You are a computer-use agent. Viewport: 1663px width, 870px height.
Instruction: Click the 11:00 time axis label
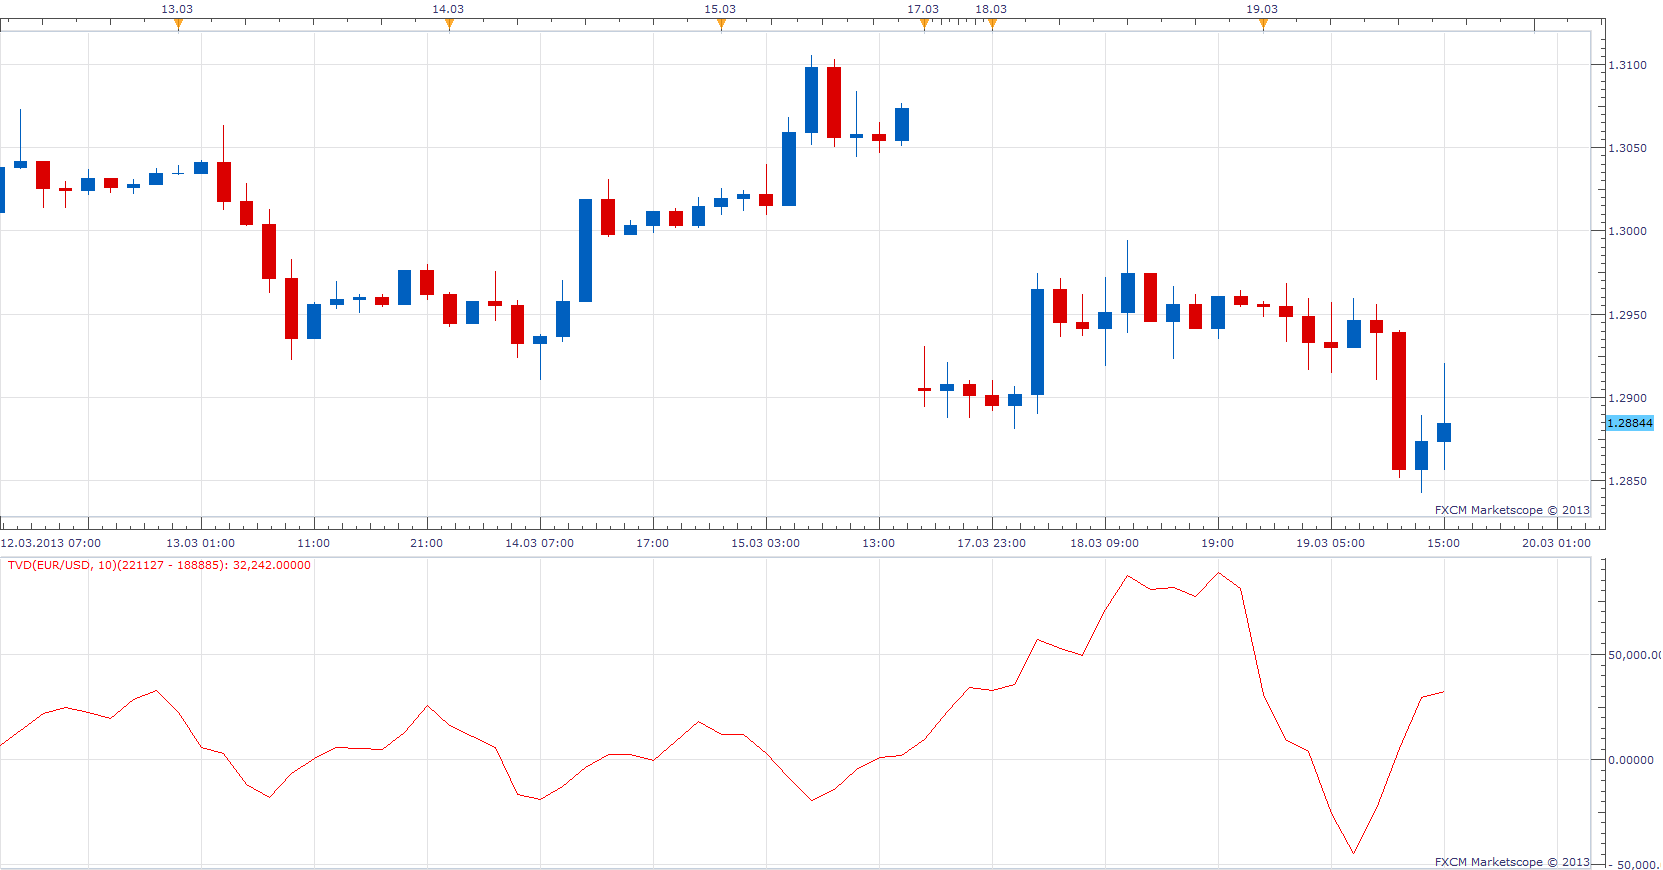313,543
